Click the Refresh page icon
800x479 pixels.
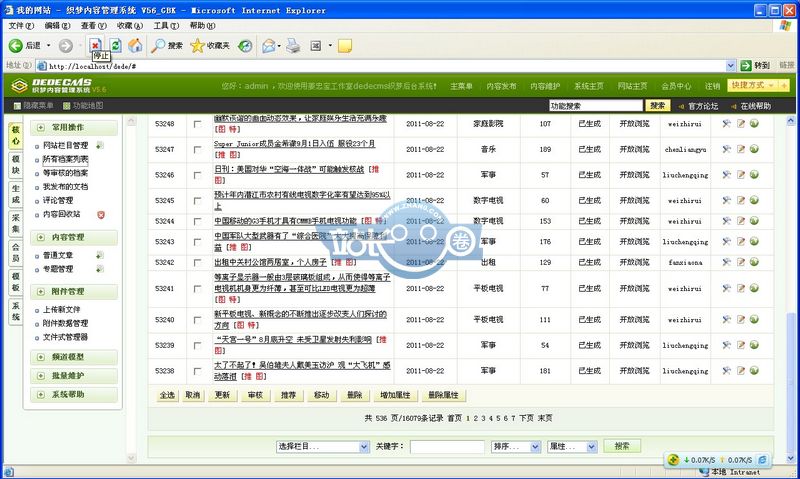[x=116, y=45]
